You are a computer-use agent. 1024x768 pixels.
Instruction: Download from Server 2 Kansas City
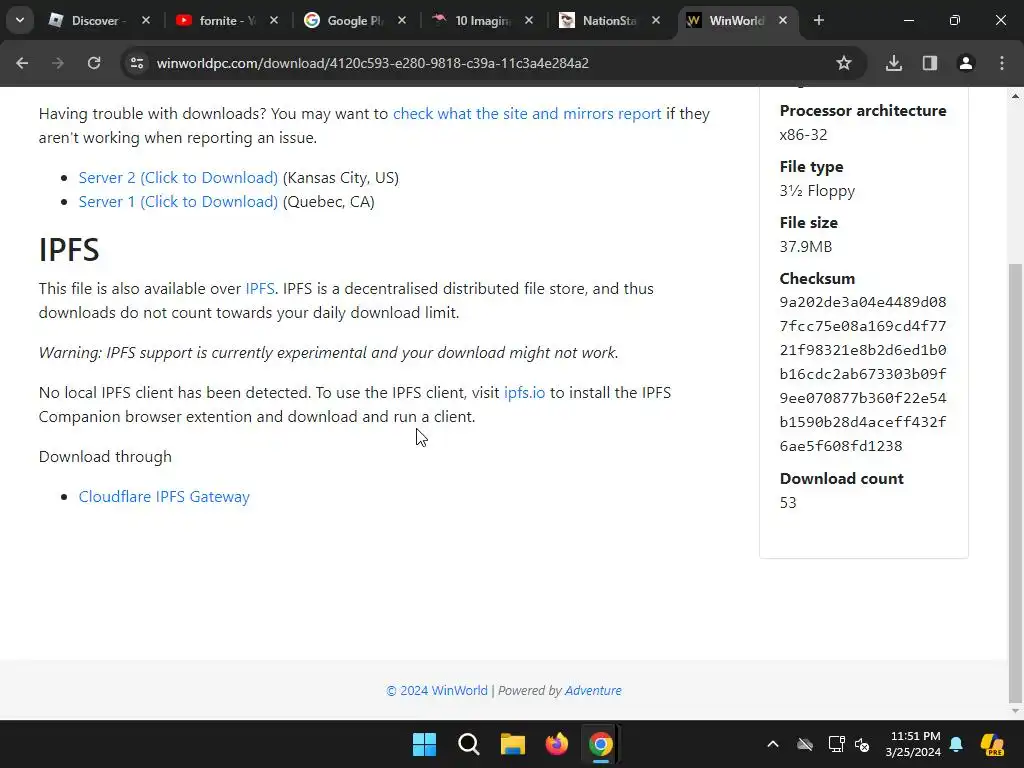coord(178,178)
